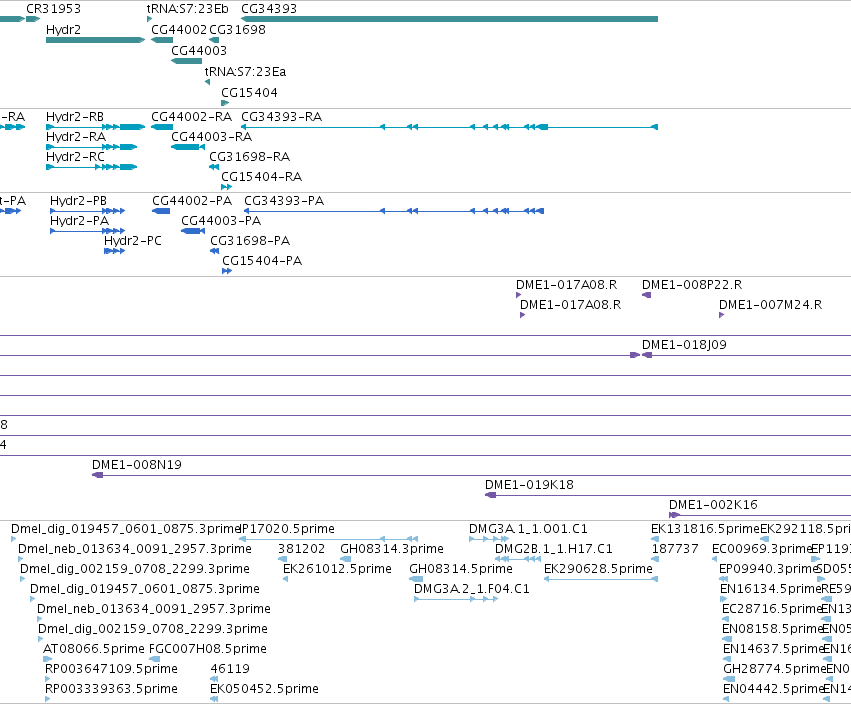Select transcript Hydr2-RA

pyautogui.click(x=92, y=147)
